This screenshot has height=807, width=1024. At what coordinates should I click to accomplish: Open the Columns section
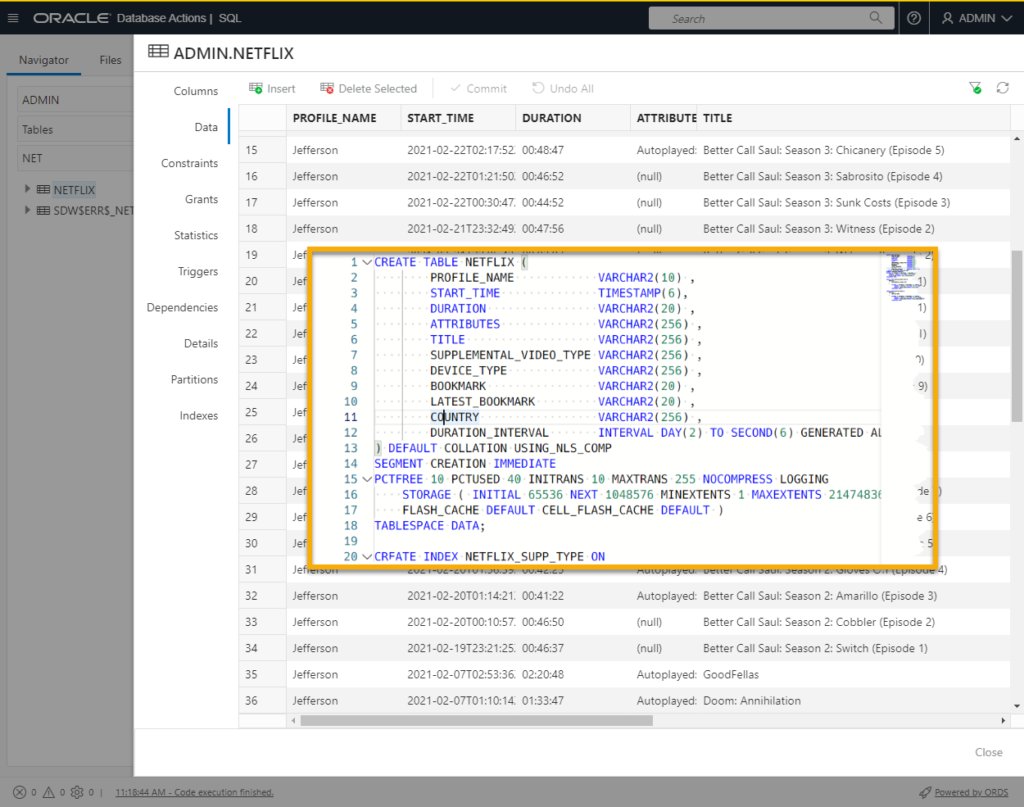click(x=195, y=91)
